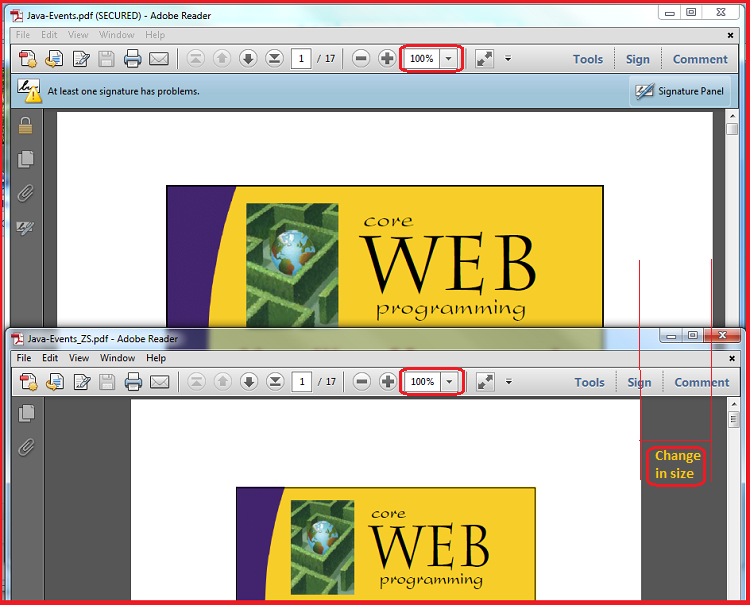Go to next page in SECURED window
This screenshot has width=750, height=605.
pyautogui.click(x=248, y=58)
